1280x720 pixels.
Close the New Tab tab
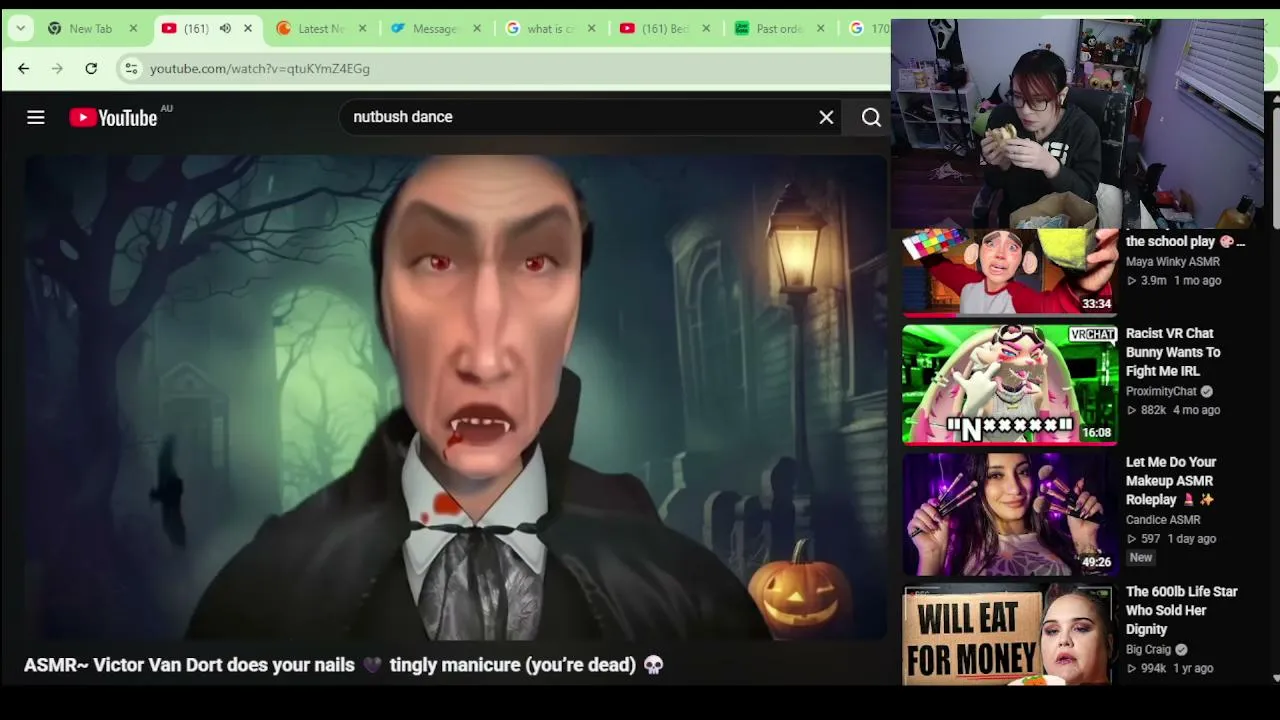point(133,28)
